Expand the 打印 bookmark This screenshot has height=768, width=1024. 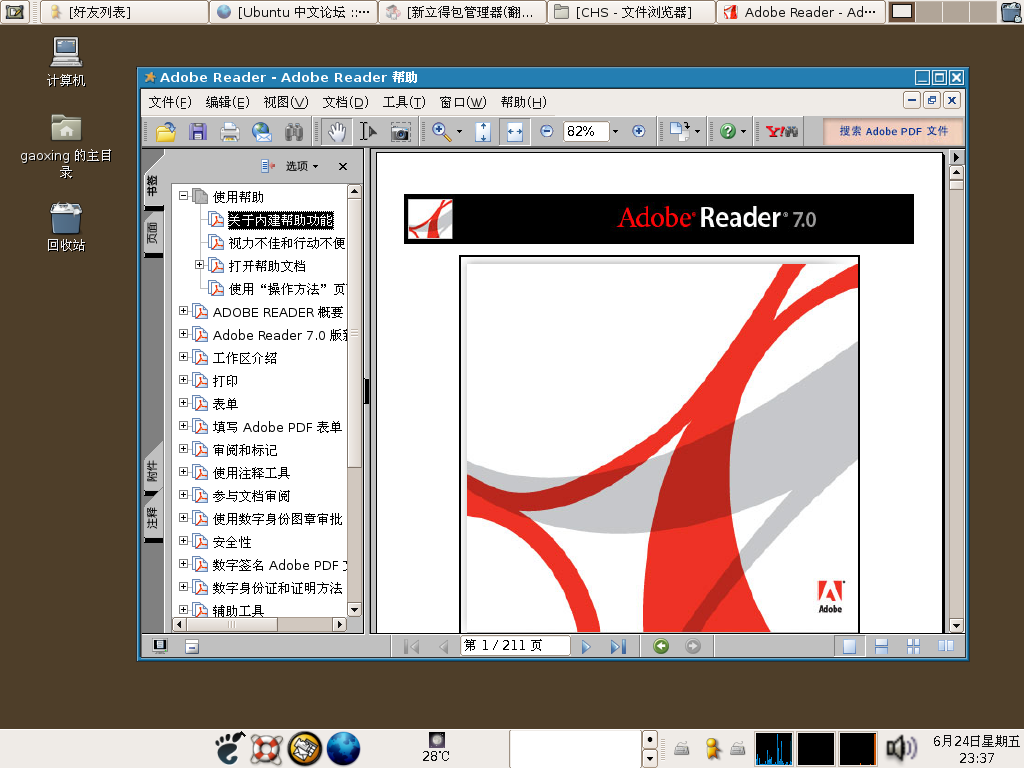(184, 379)
